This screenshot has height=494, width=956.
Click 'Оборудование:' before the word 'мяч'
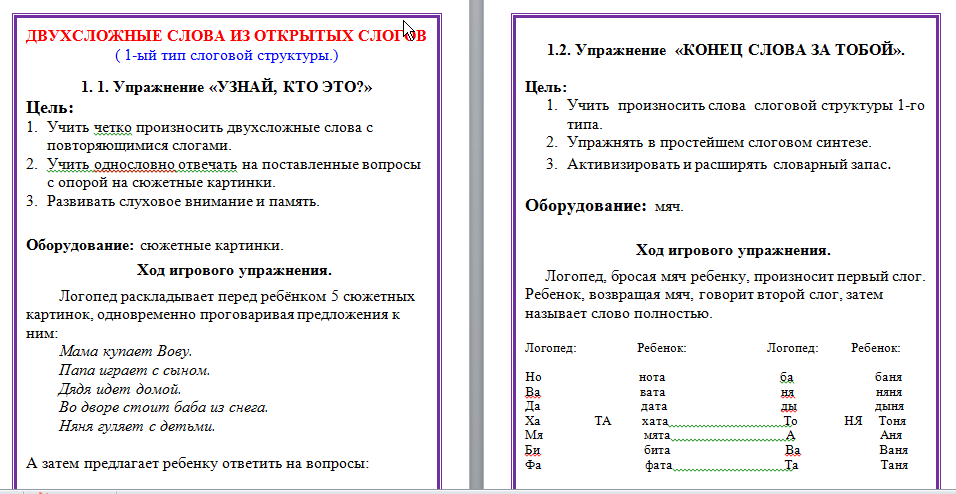coord(586,206)
